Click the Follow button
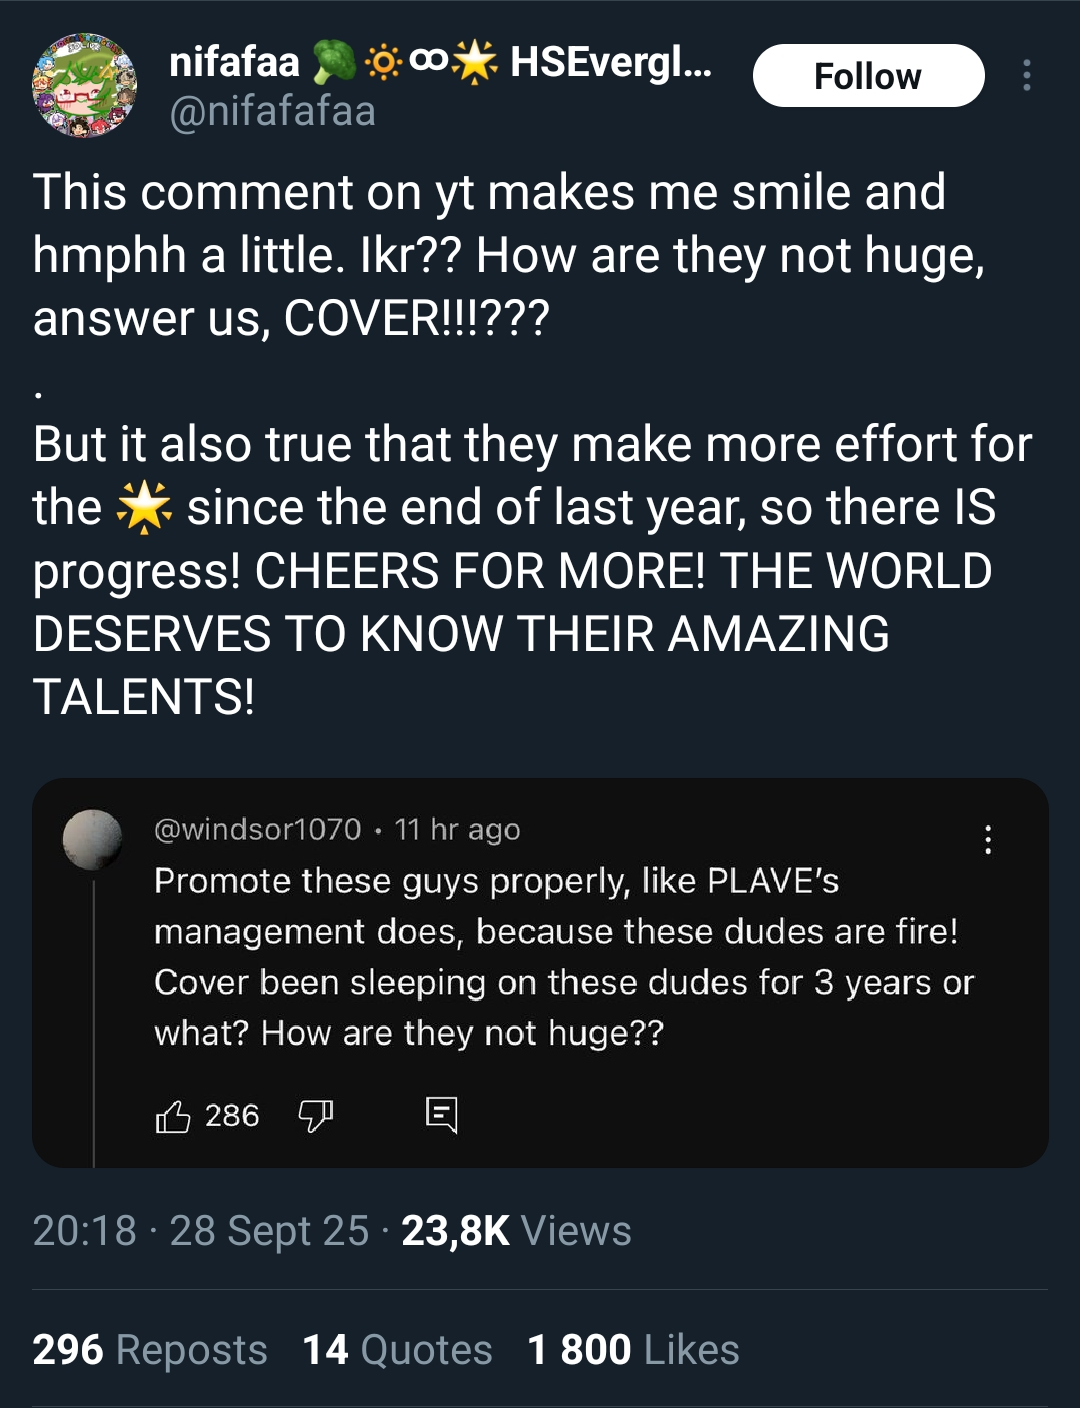This screenshot has height=1408, width=1080. [868, 76]
